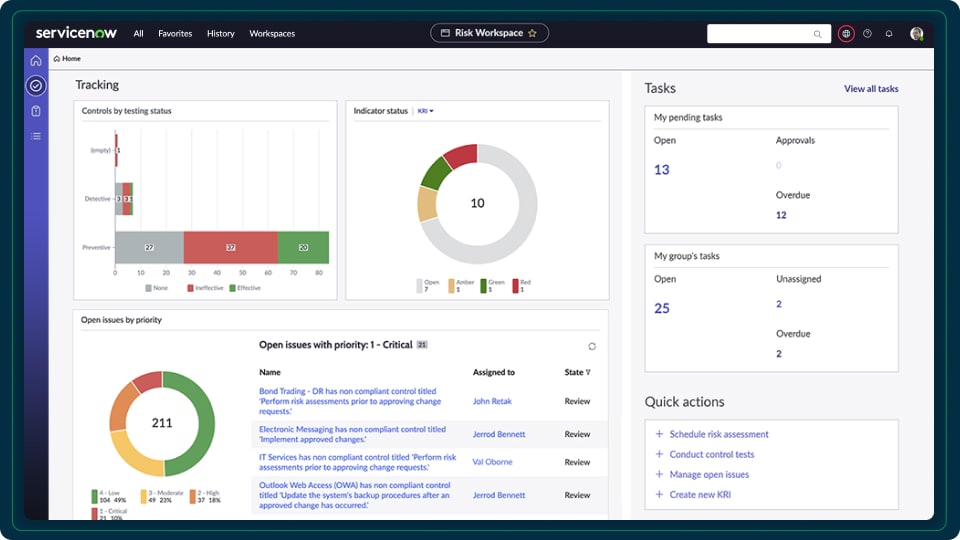Click the list icon in the left sidebar
This screenshot has height=540, width=960.
(x=36, y=136)
